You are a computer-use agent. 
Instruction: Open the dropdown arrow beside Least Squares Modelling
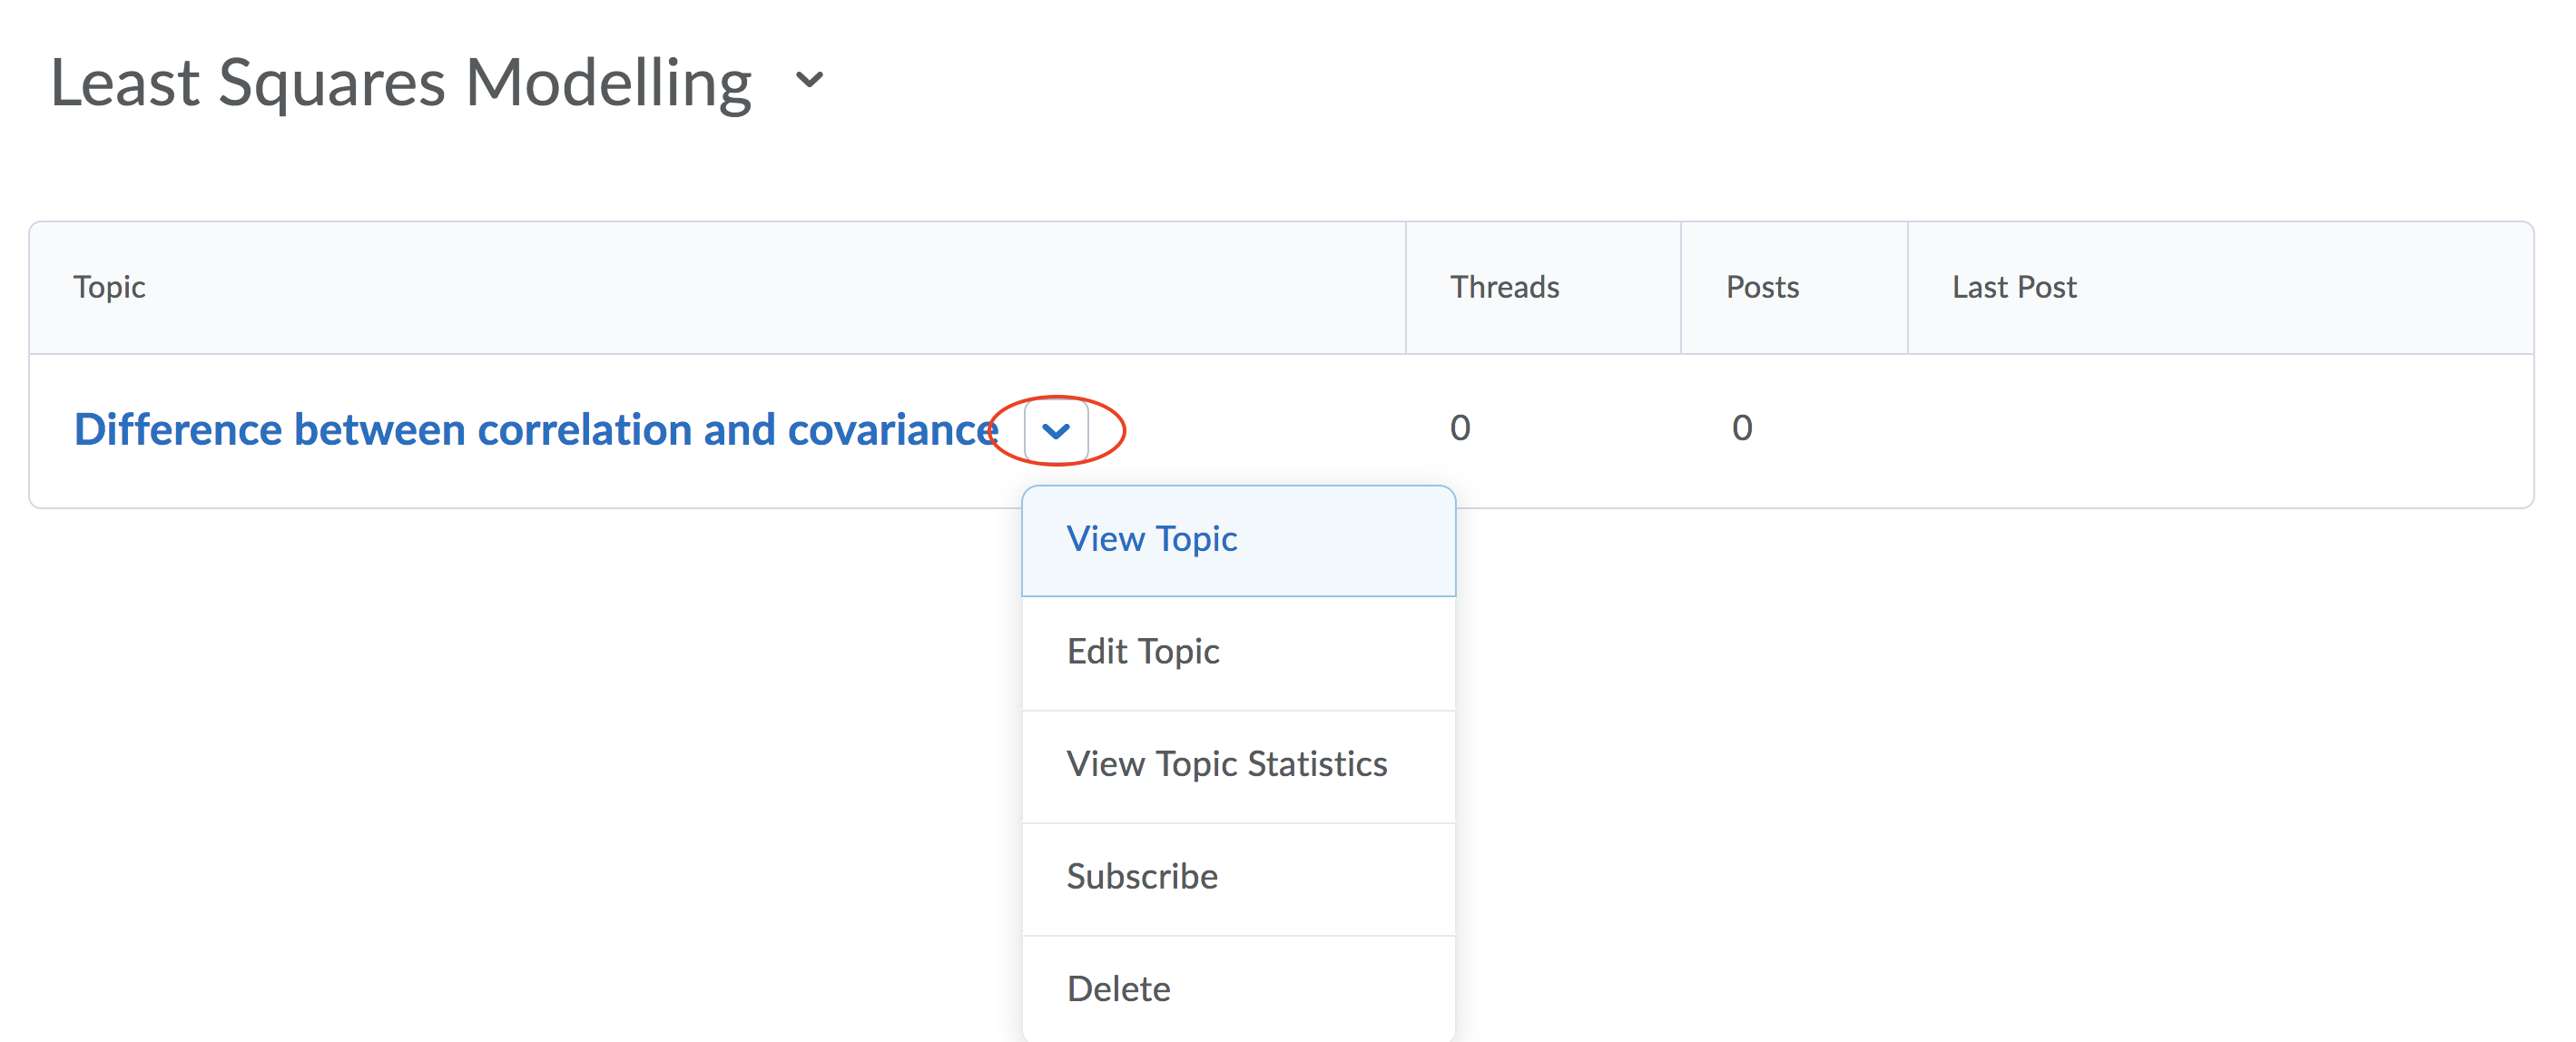pos(809,80)
